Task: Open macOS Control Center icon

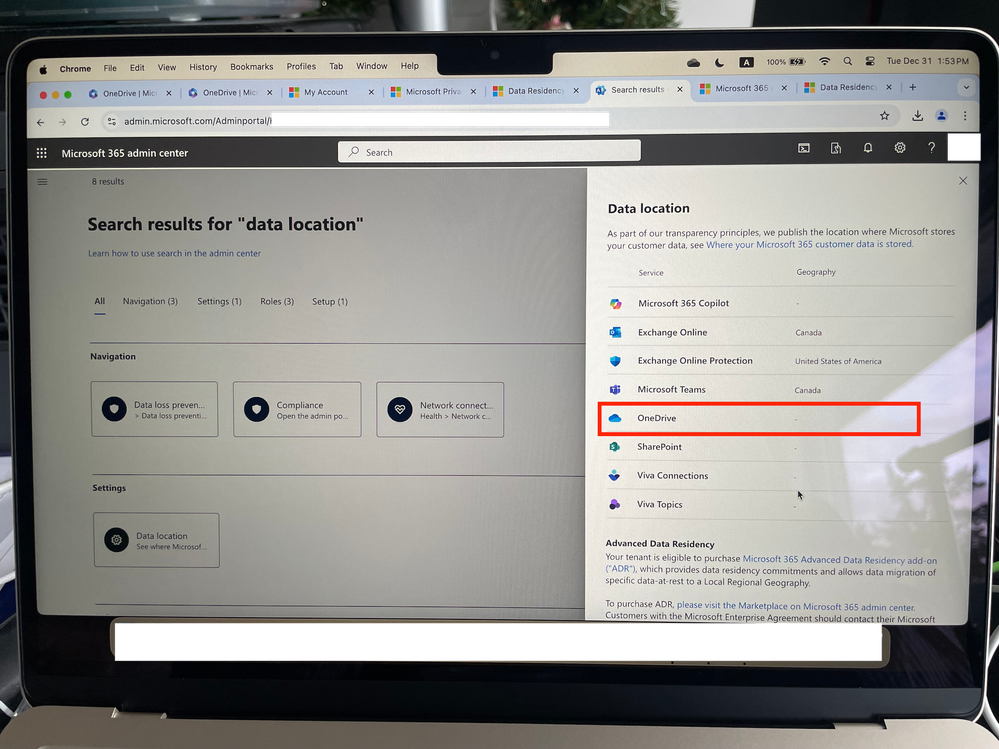Action: pyautogui.click(x=870, y=61)
